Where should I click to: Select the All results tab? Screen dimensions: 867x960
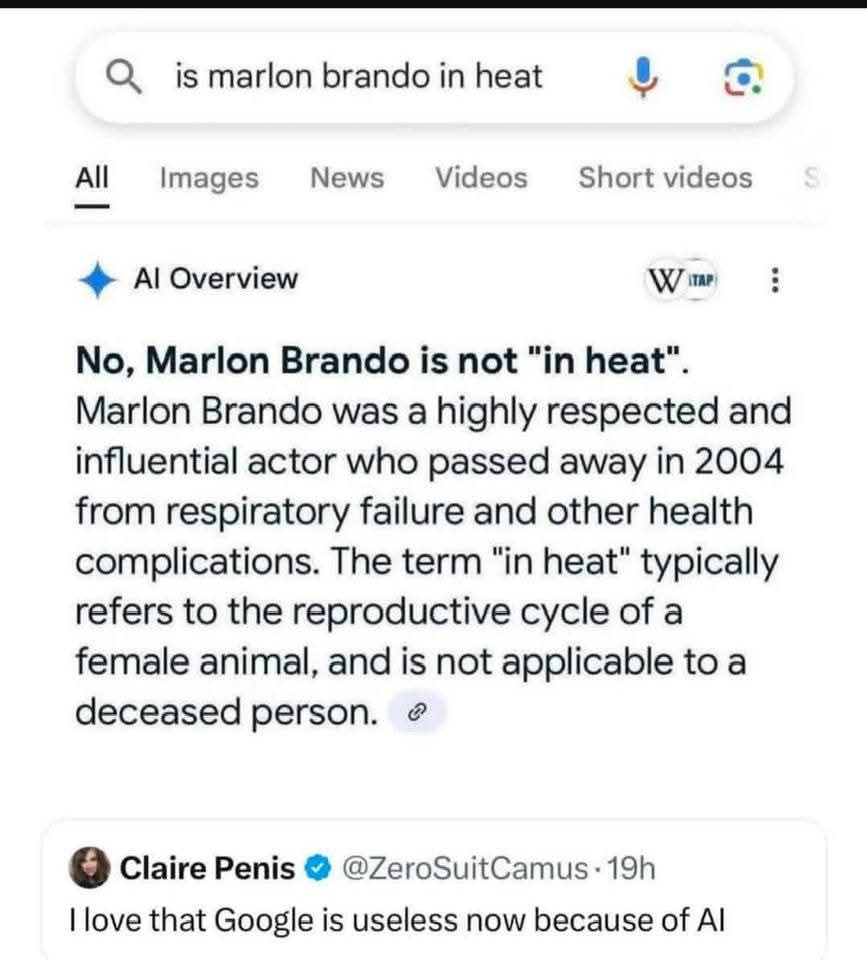click(92, 178)
